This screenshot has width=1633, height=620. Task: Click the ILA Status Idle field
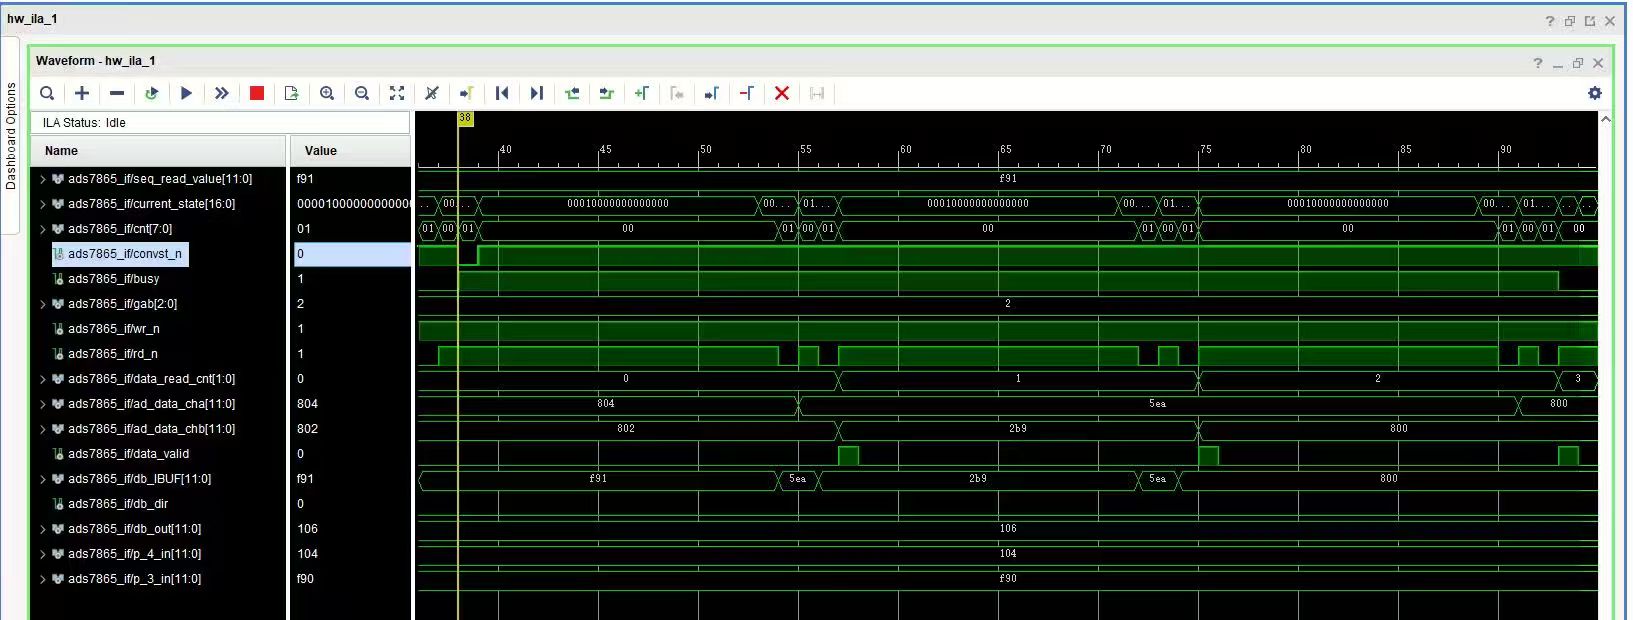[x=220, y=122]
